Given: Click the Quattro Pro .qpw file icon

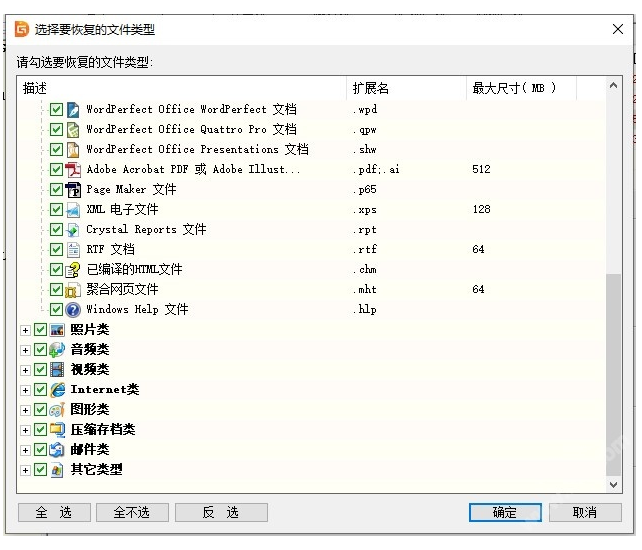Looking at the screenshot, I should pos(73,129).
